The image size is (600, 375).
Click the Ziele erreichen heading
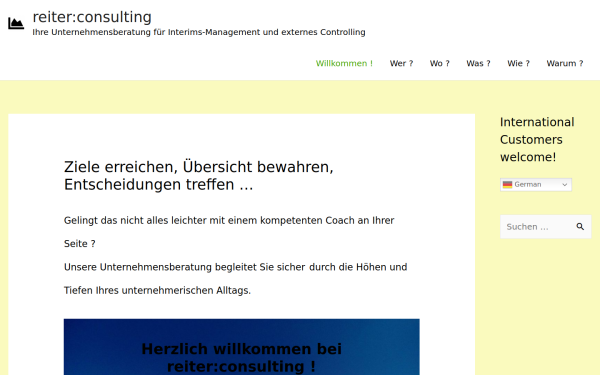(x=199, y=176)
